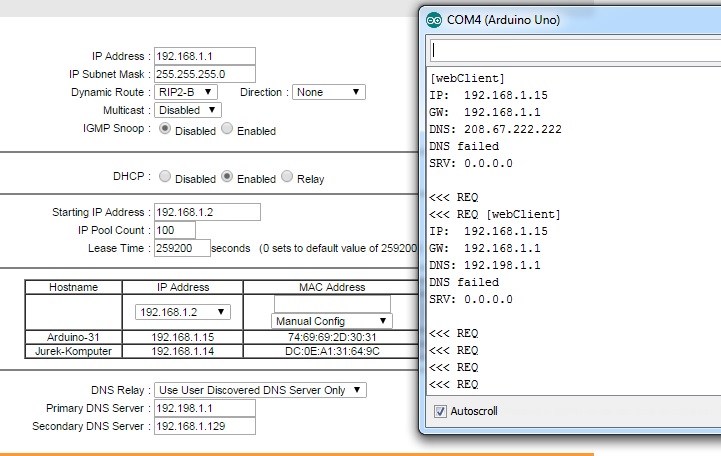Click the Starting IP Address field
Image resolution: width=721 pixels, height=456 pixels.
click(207, 212)
